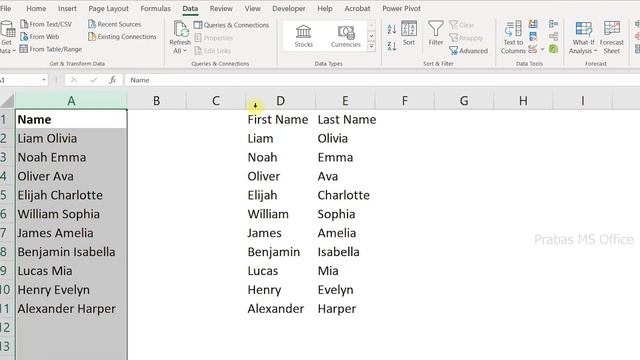Select cell with Elijah Charlotte

(71, 195)
